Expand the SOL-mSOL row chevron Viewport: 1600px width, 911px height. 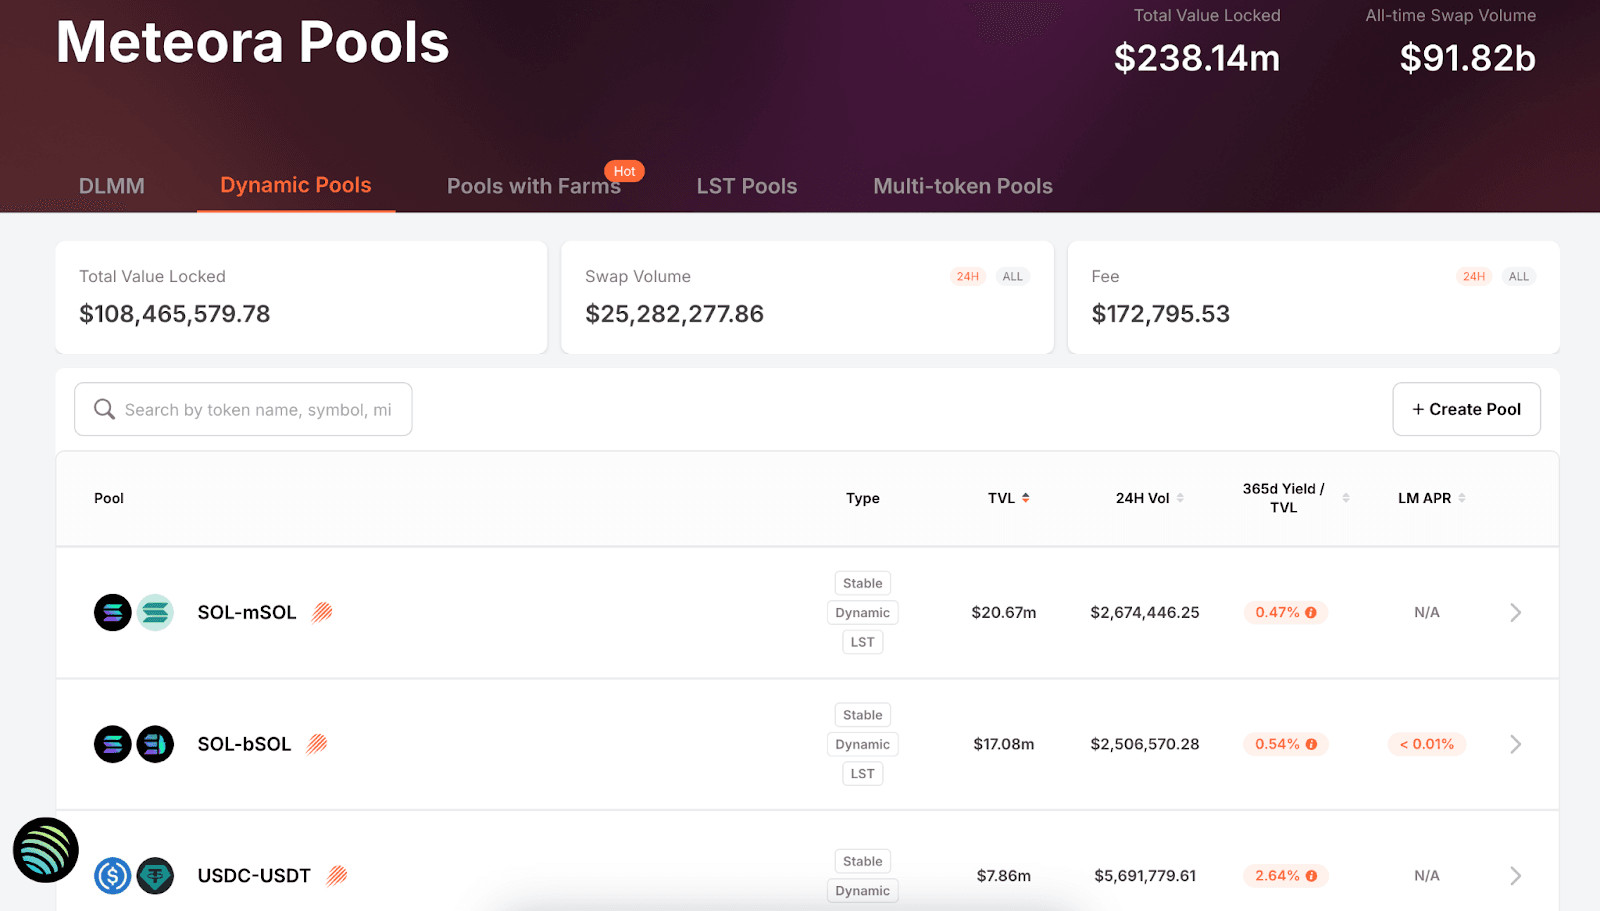(x=1516, y=612)
